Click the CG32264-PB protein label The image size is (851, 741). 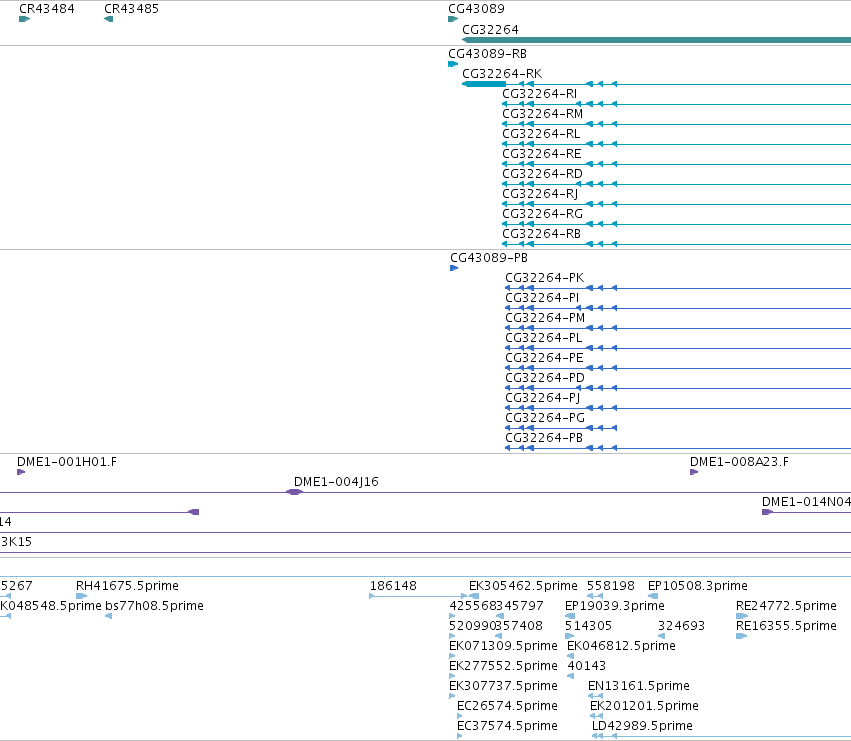click(x=544, y=438)
